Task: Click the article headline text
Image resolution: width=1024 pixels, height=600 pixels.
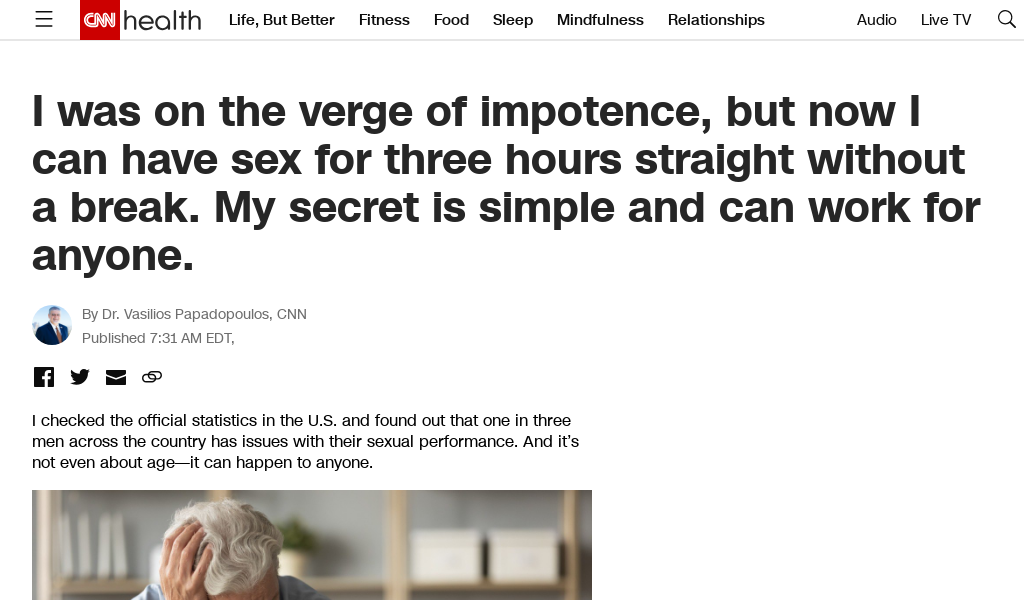Action: [x=506, y=183]
